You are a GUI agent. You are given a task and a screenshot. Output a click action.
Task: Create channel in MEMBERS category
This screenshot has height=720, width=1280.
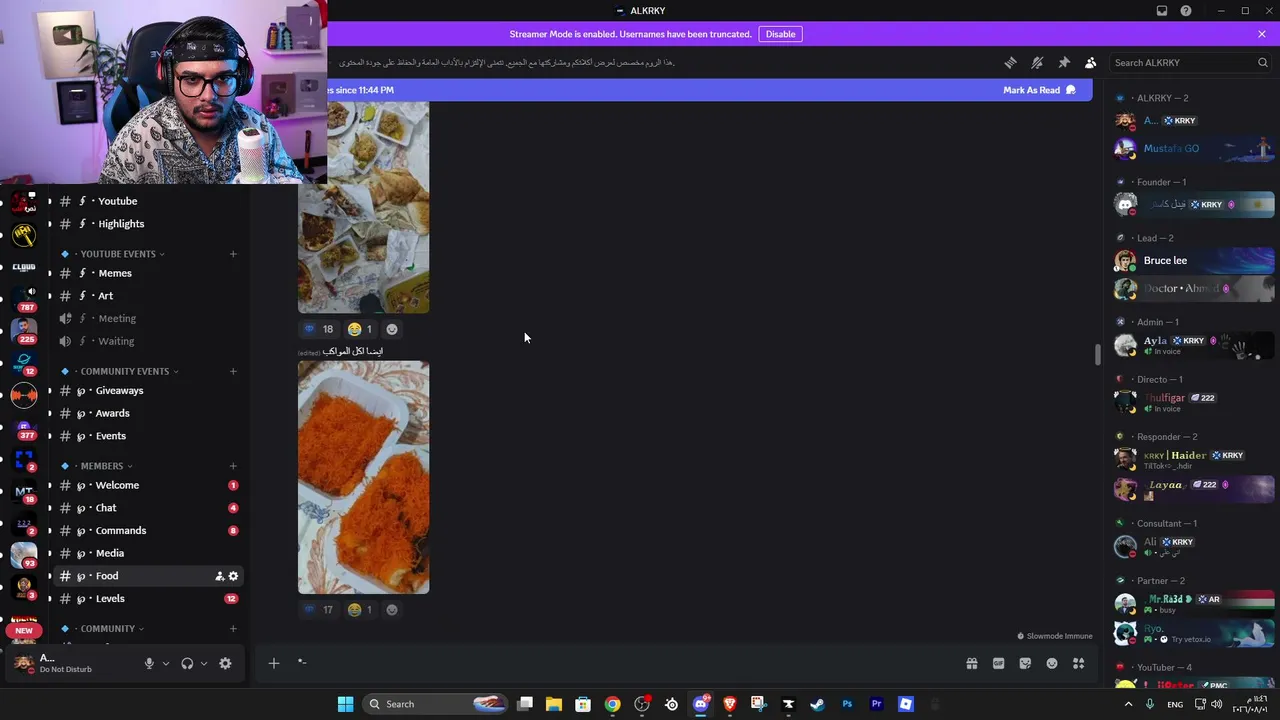(x=233, y=466)
